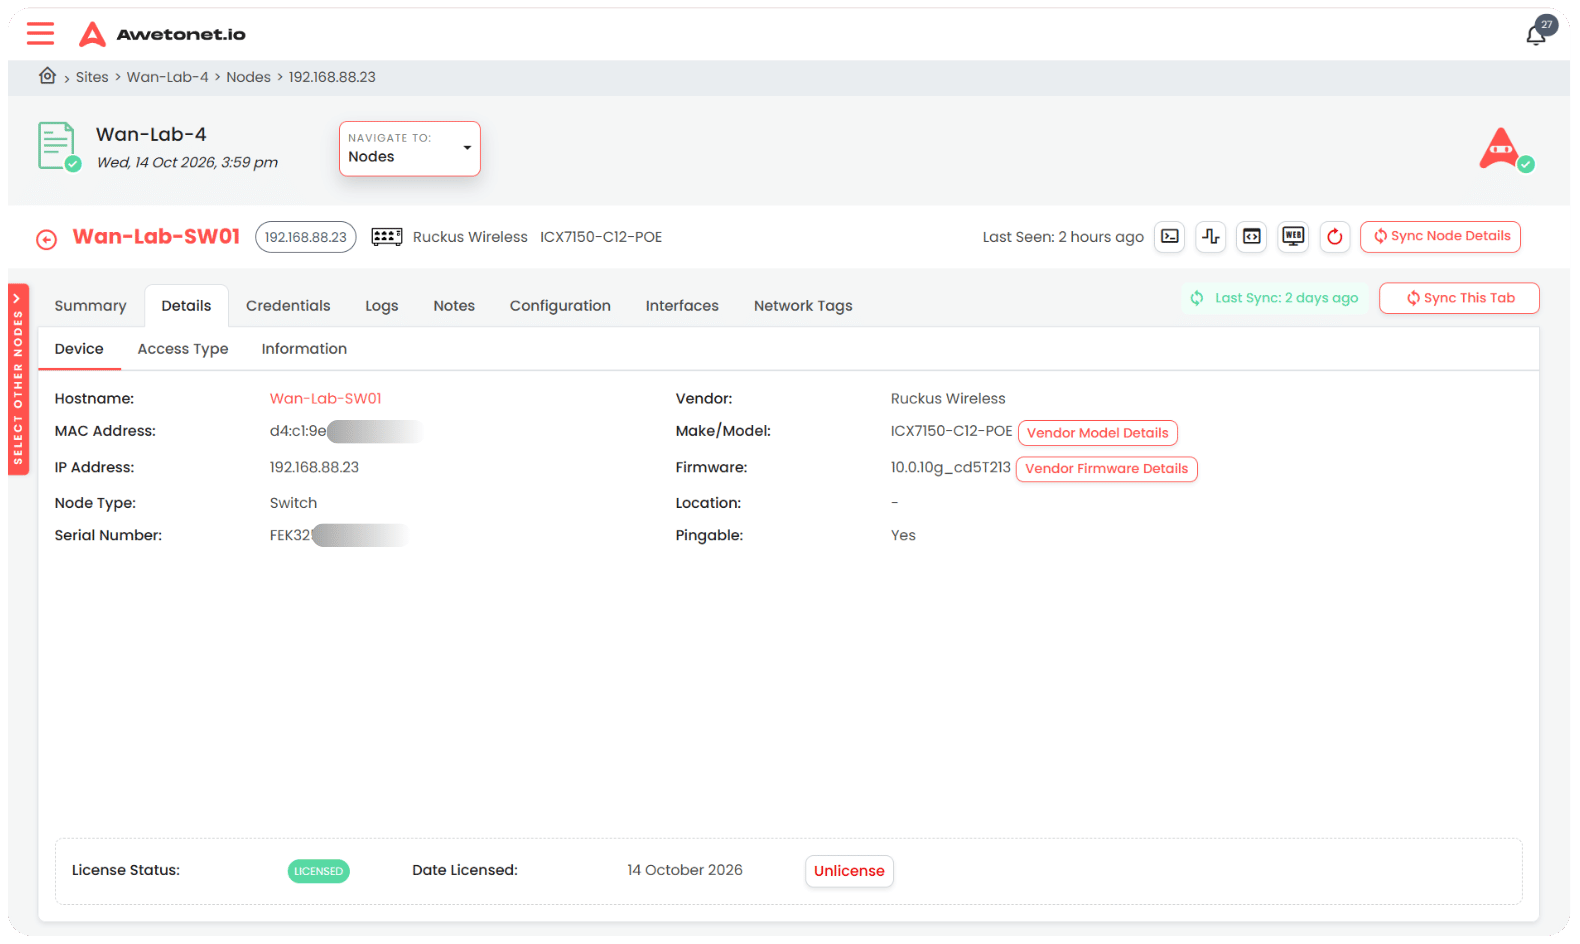Select the Details tab
This screenshot has width=1580, height=944.
click(x=186, y=306)
